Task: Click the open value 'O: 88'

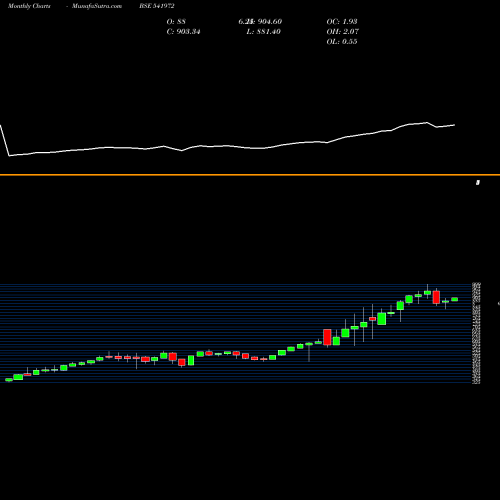Action: 176,22
